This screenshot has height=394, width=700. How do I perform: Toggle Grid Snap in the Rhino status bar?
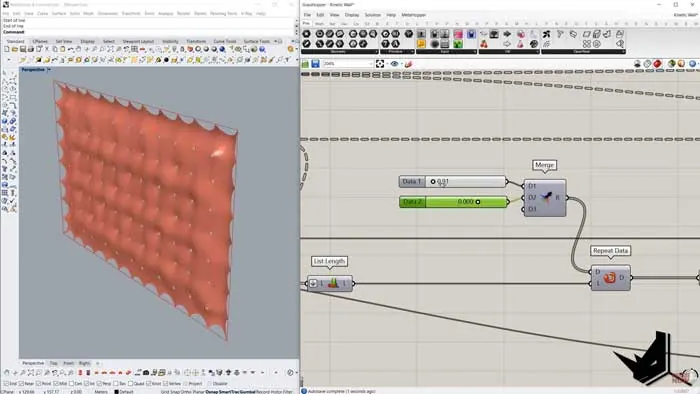coord(170,391)
